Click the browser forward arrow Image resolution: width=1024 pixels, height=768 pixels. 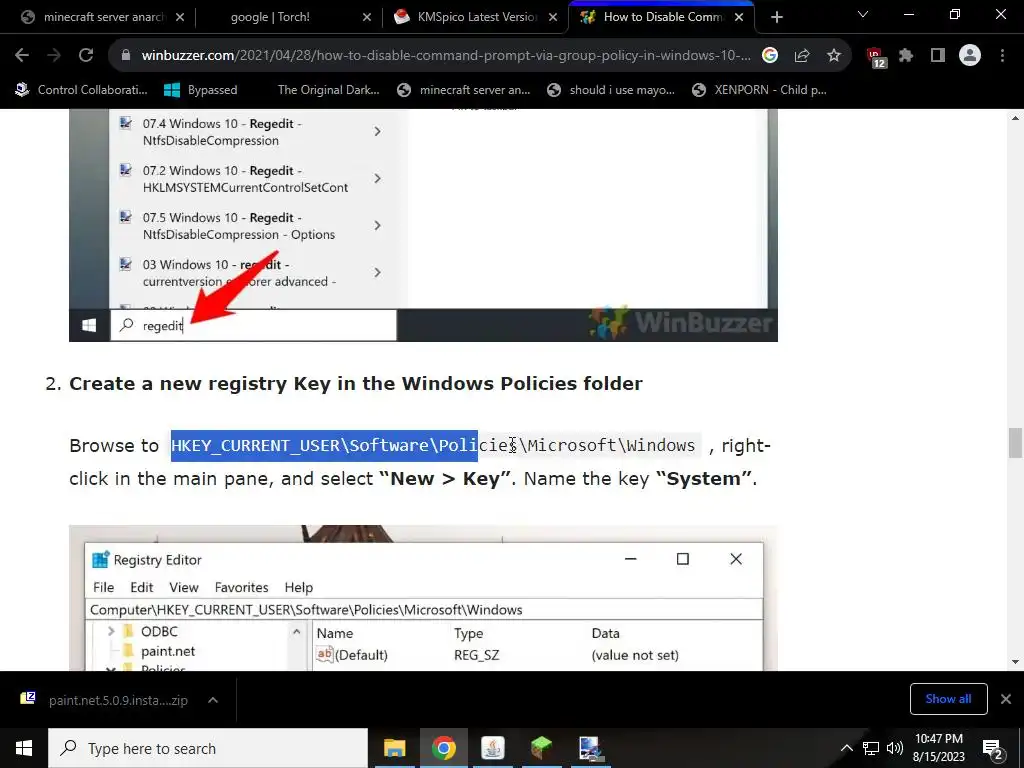(x=54, y=56)
